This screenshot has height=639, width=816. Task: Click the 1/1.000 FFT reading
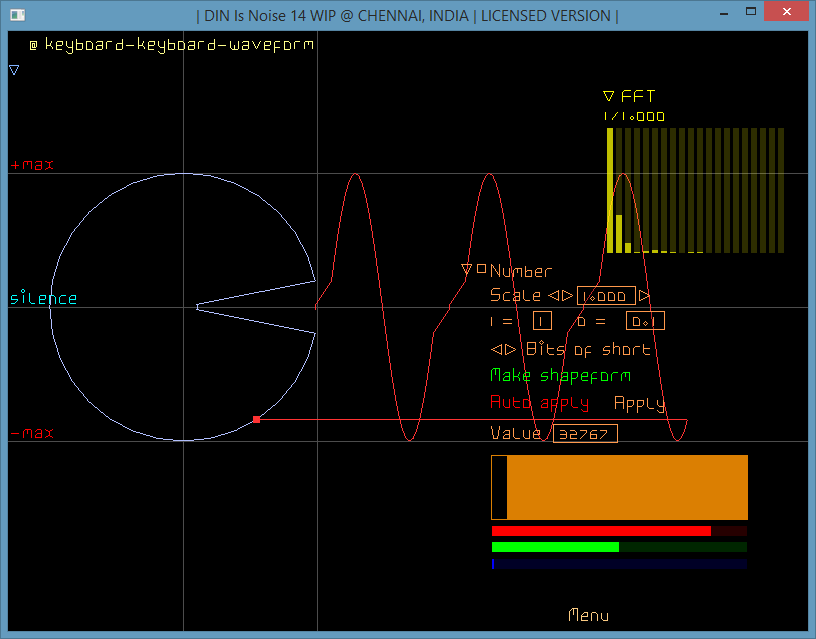pos(634,116)
